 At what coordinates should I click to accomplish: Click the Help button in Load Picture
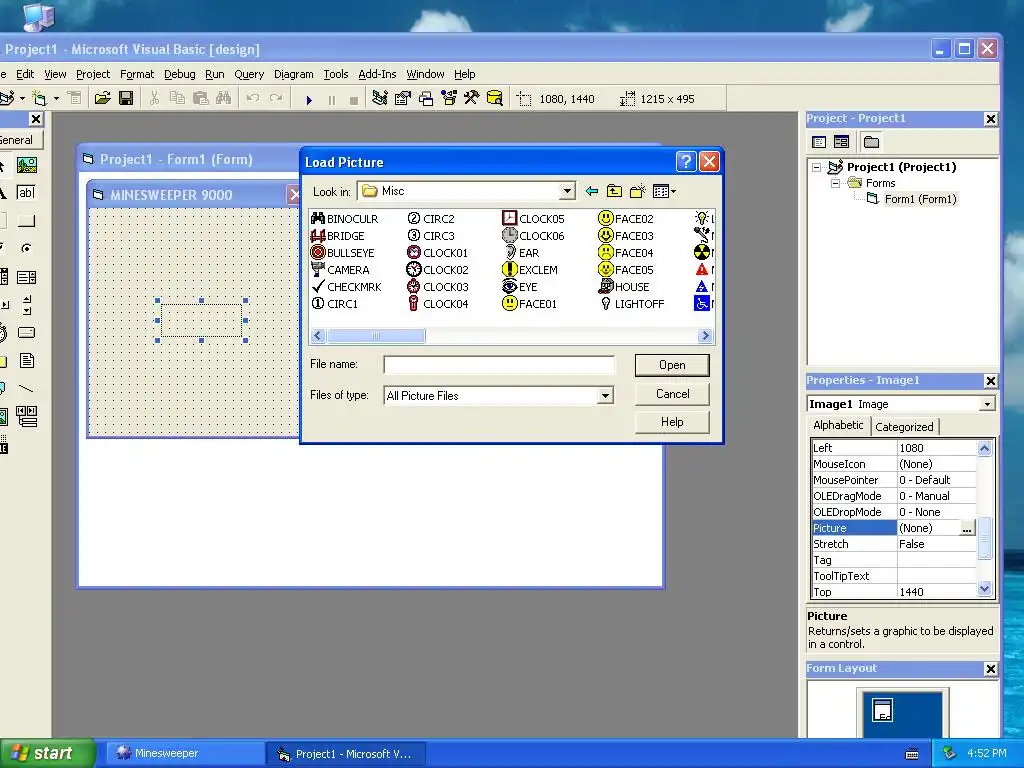click(x=672, y=422)
